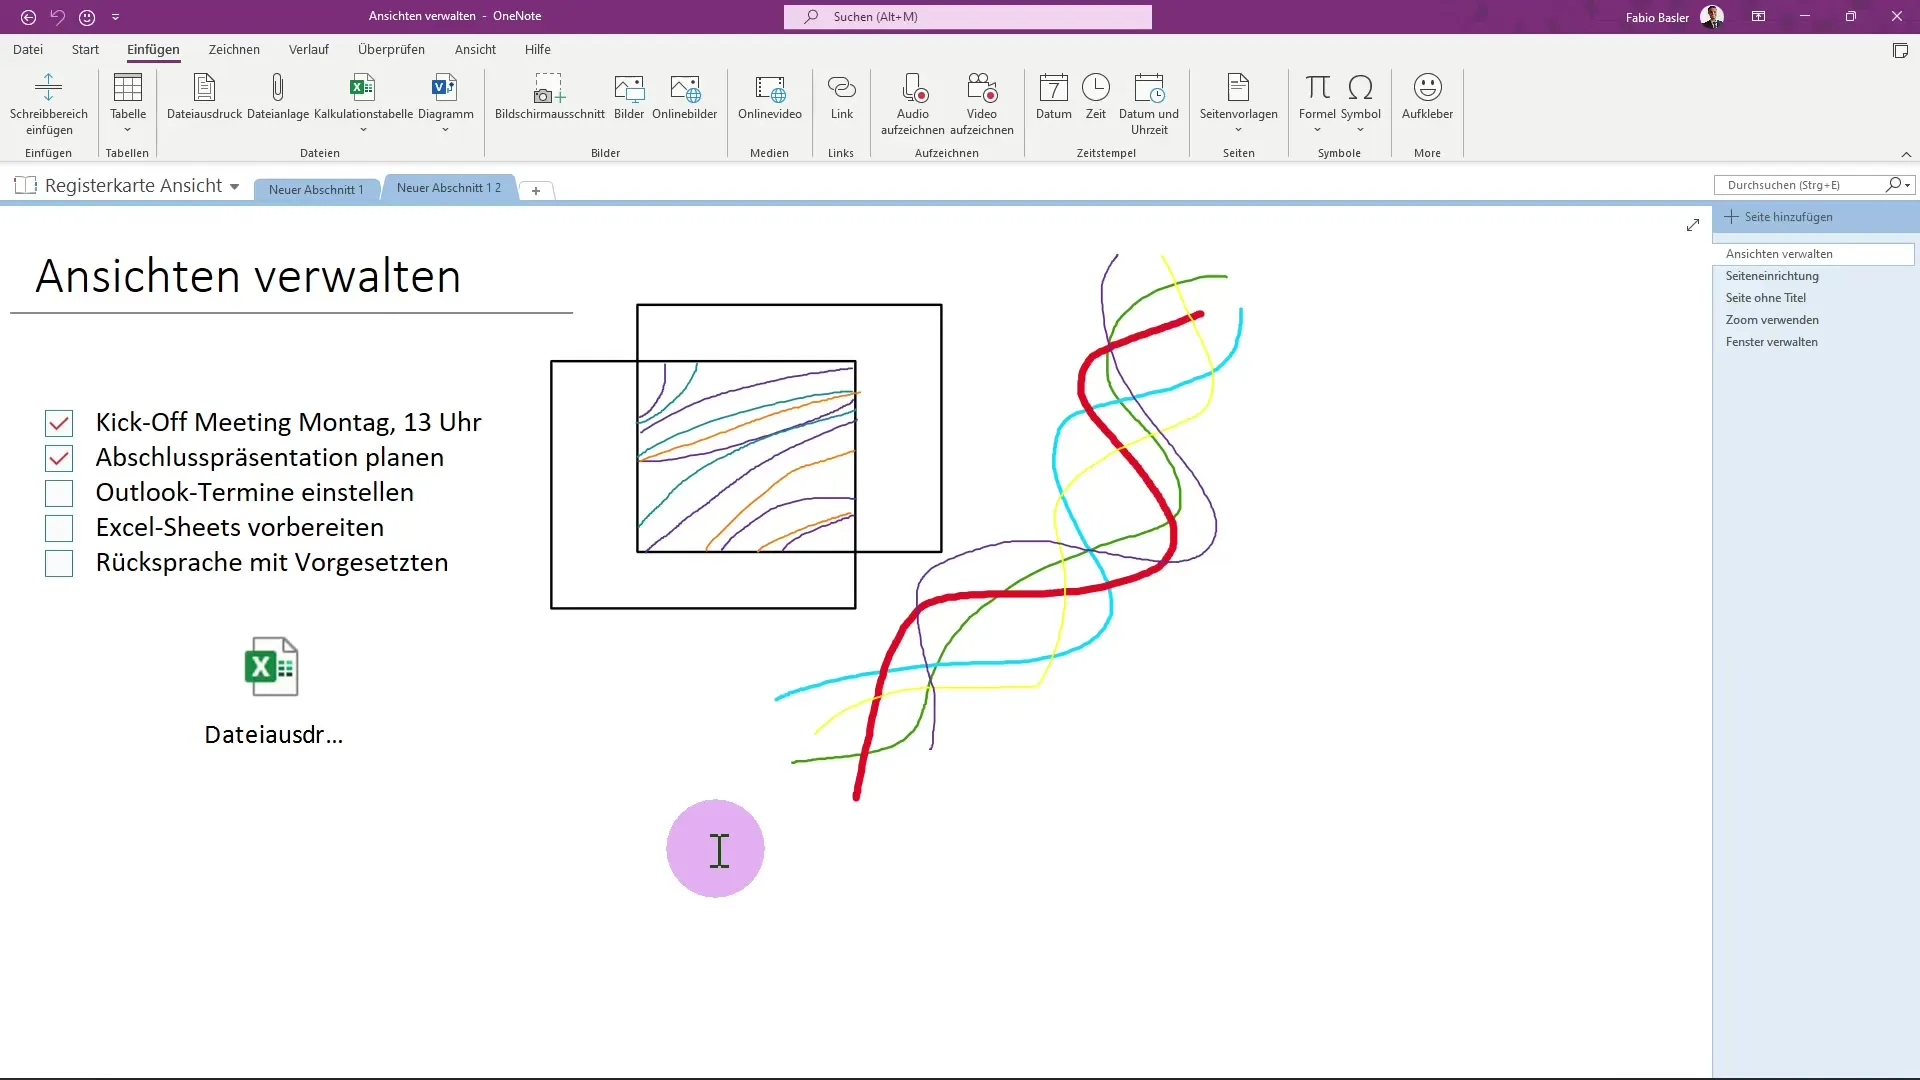Uncheck Kick-Off Meeting Montag checkbox

point(59,423)
